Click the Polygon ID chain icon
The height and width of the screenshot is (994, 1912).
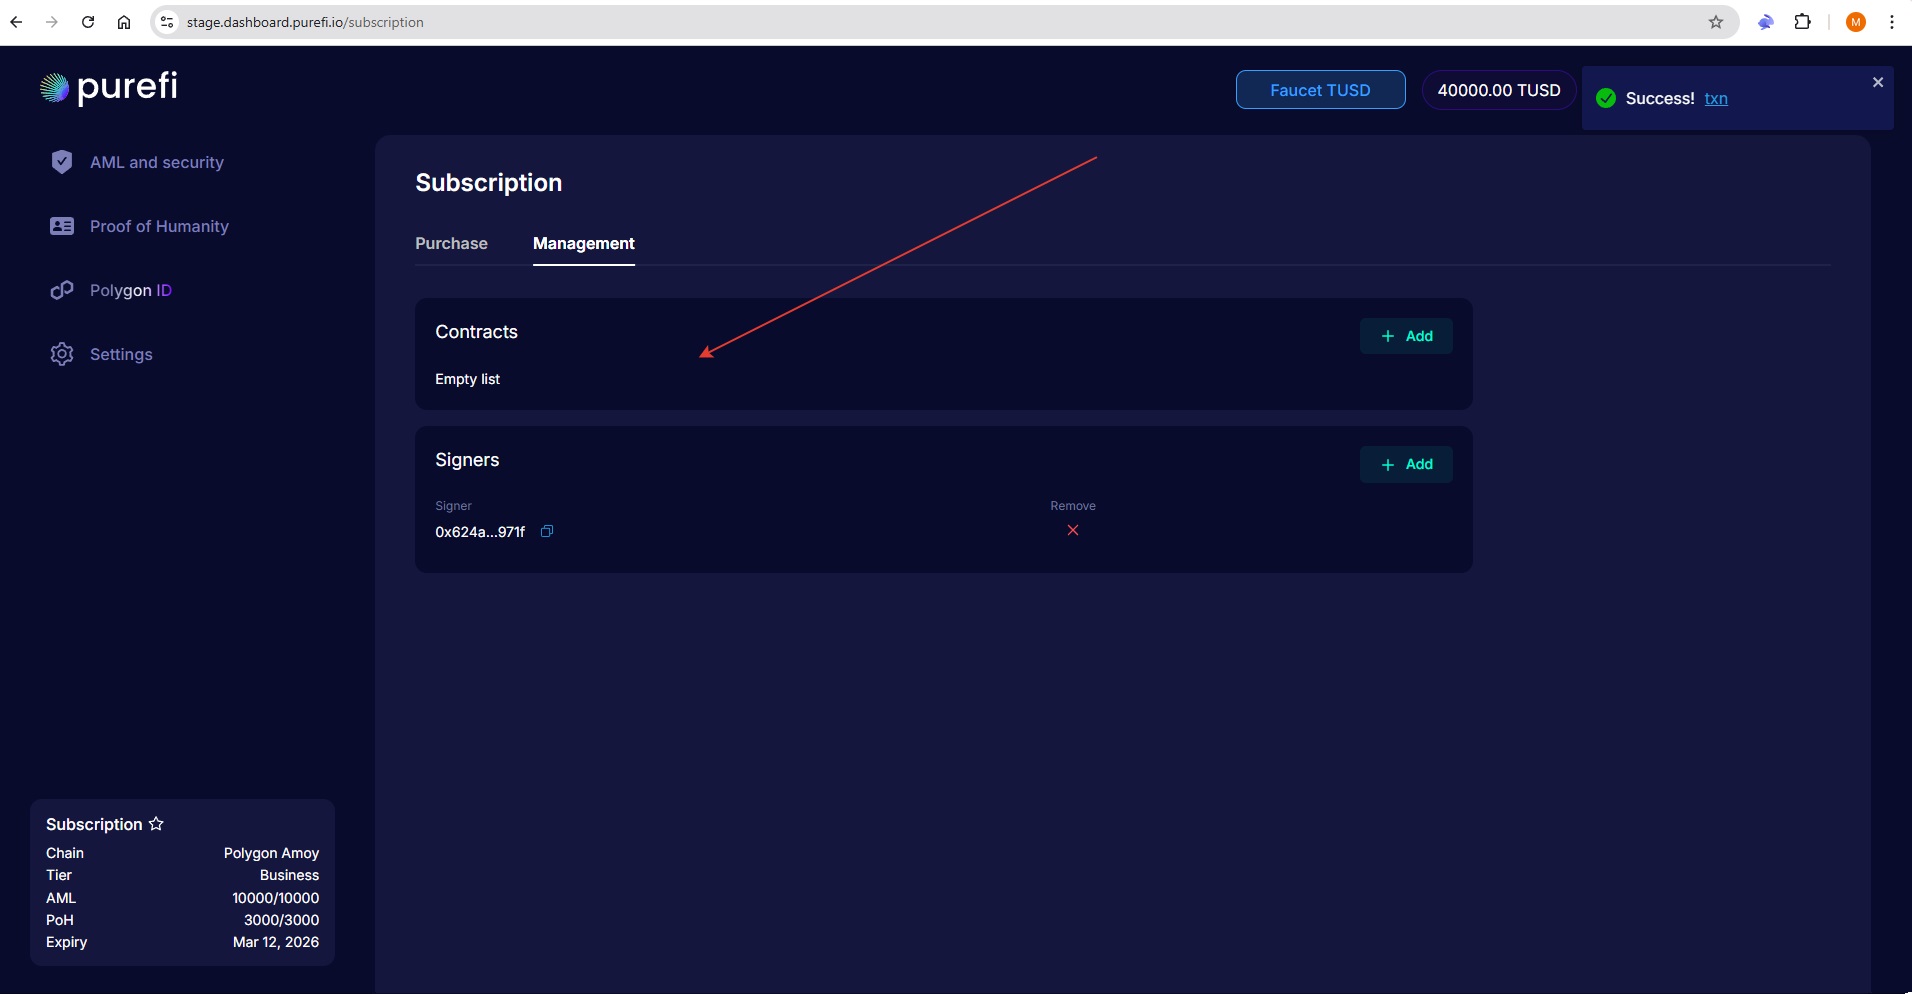(62, 290)
